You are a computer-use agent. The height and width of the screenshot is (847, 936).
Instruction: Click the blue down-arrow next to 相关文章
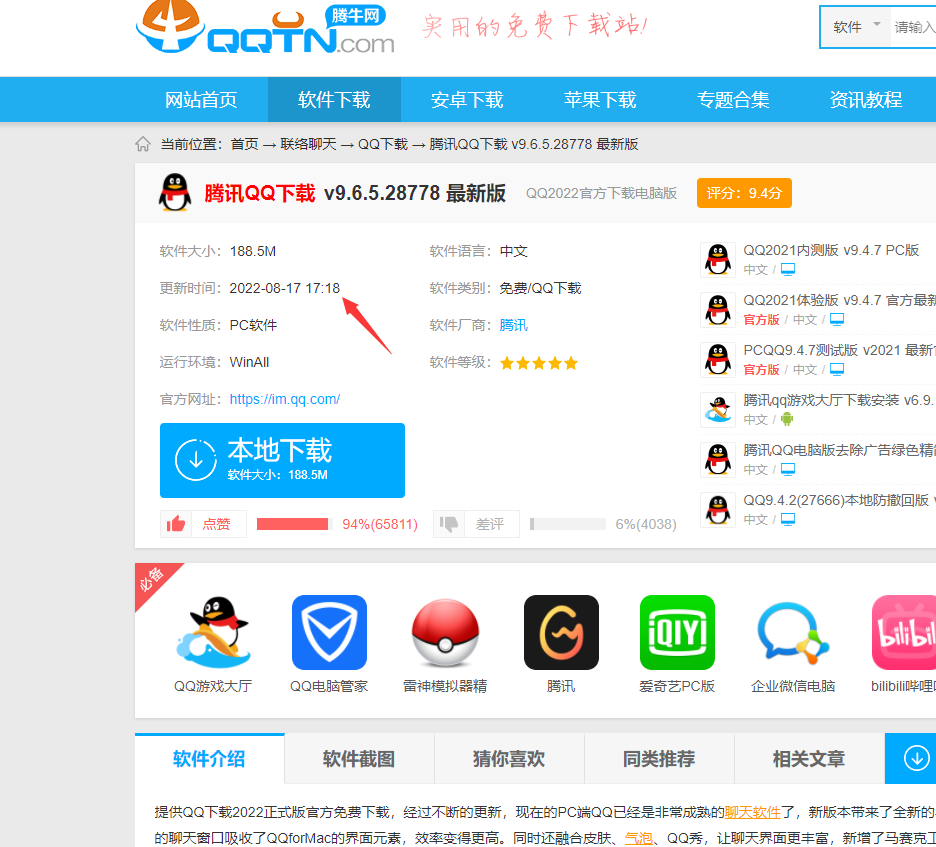[x=910, y=758]
